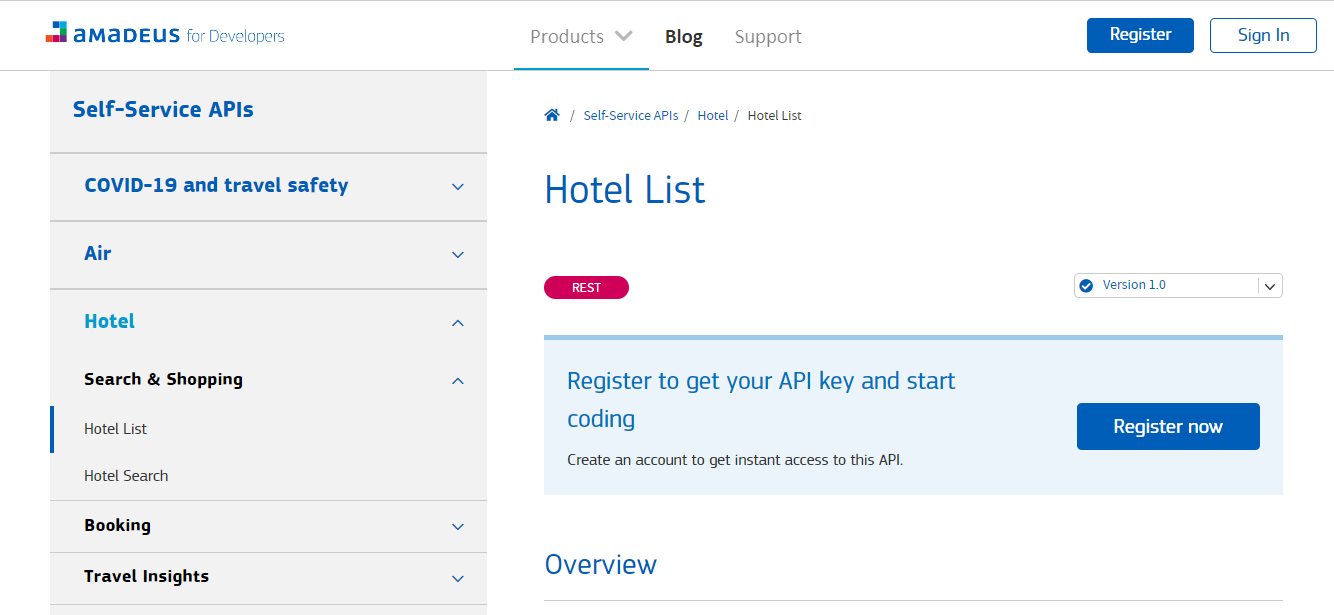
Task: Click the Hotel breadcrumb link
Action: 713,115
